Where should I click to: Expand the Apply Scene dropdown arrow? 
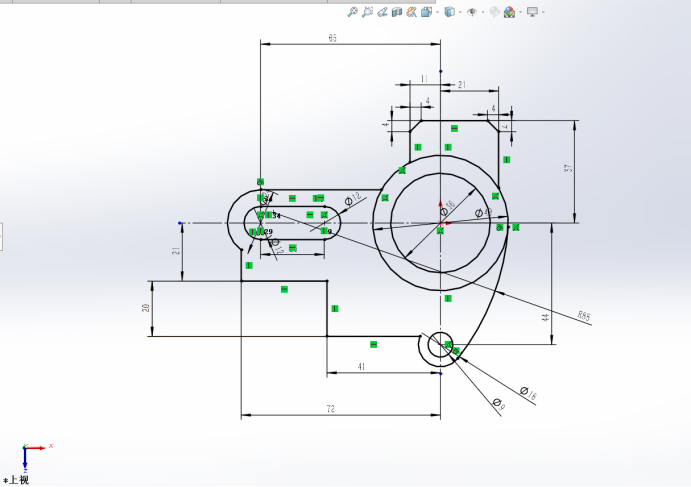coord(521,12)
